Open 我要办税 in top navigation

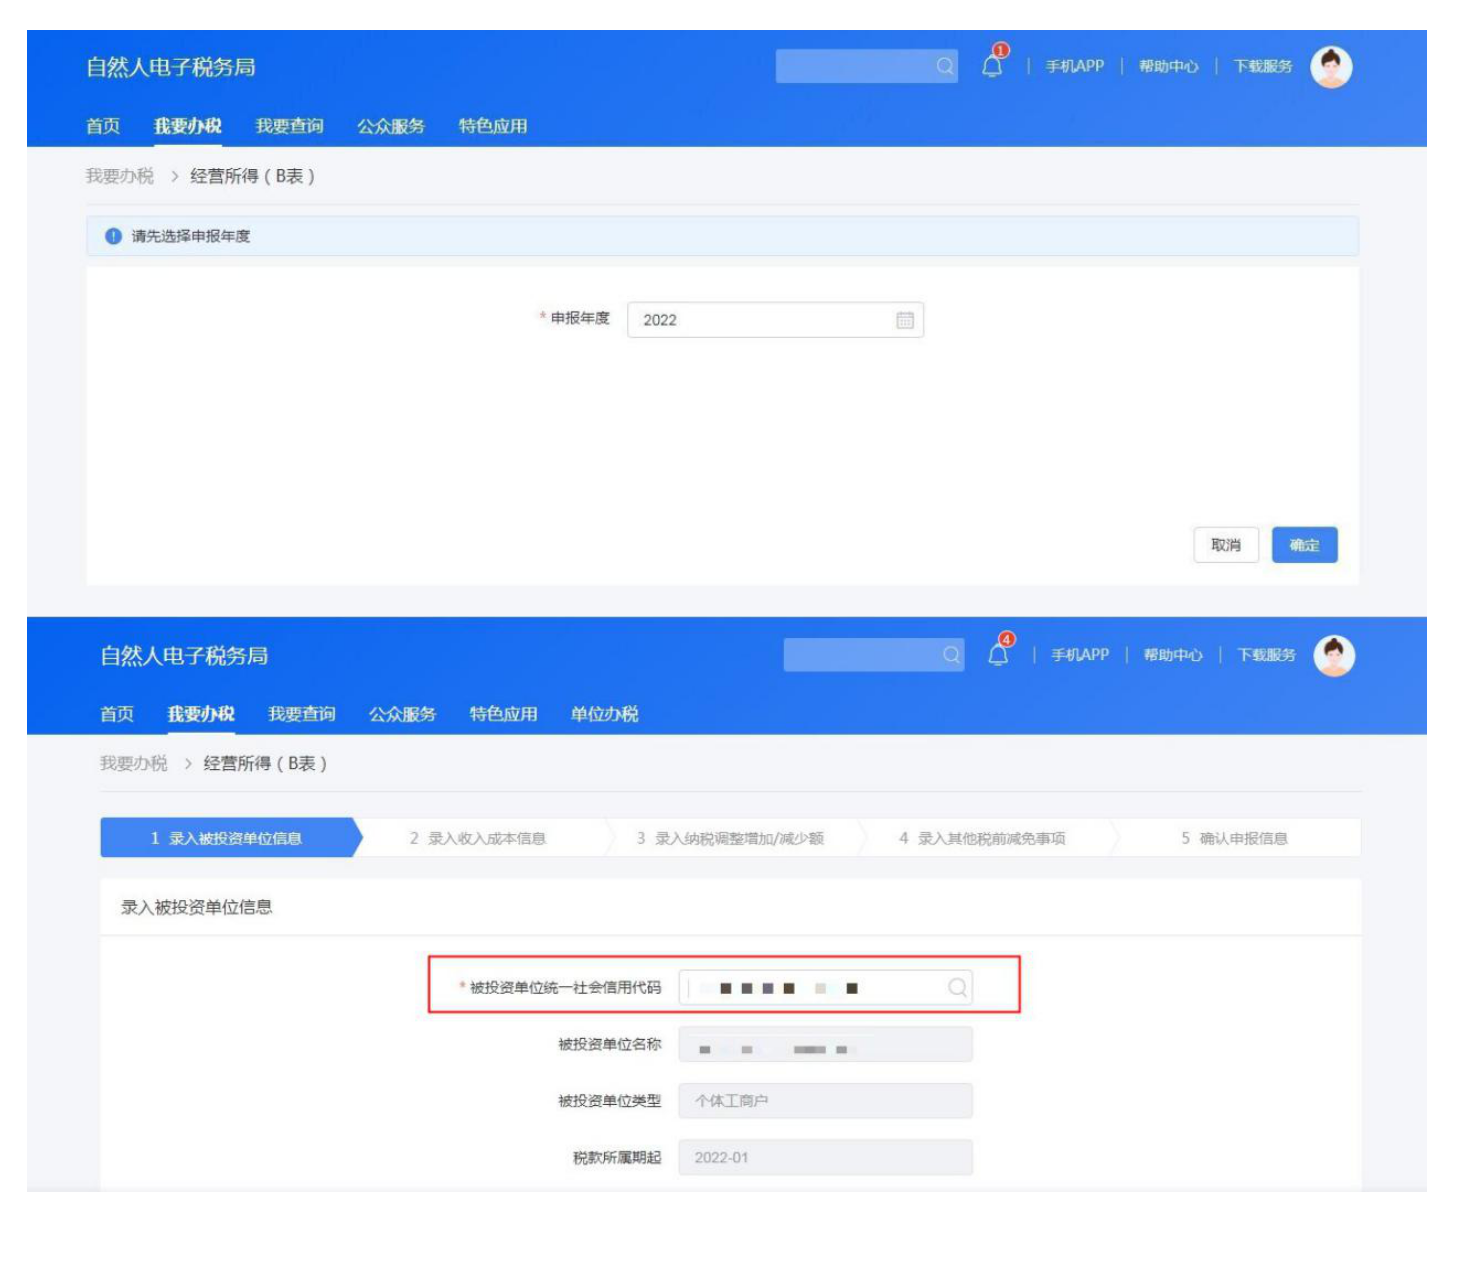tap(188, 126)
